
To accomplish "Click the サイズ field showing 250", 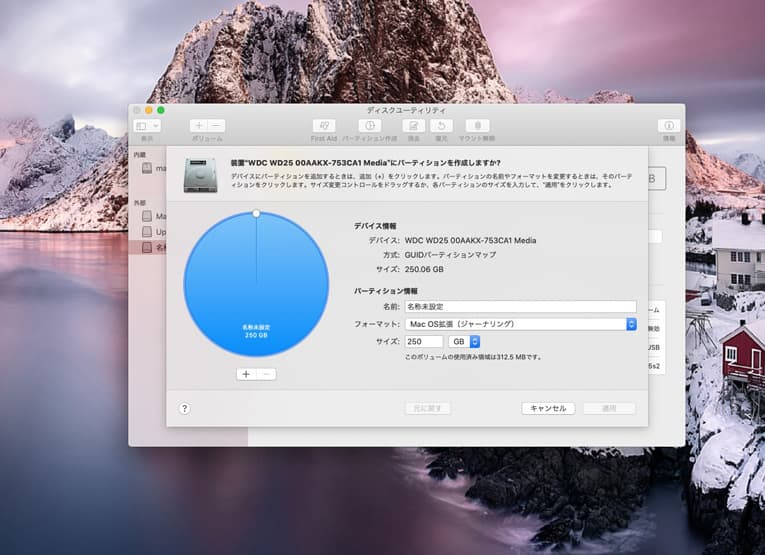I will click(x=424, y=341).
